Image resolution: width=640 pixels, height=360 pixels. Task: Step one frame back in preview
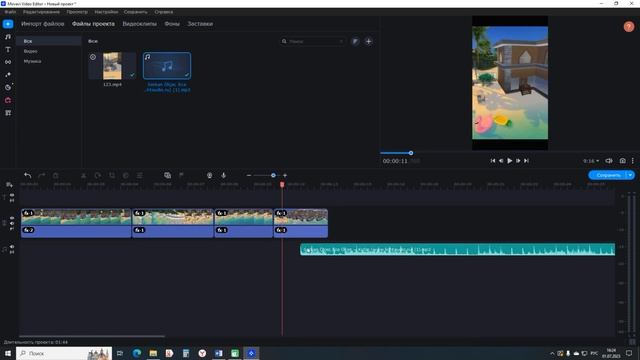pos(501,161)
